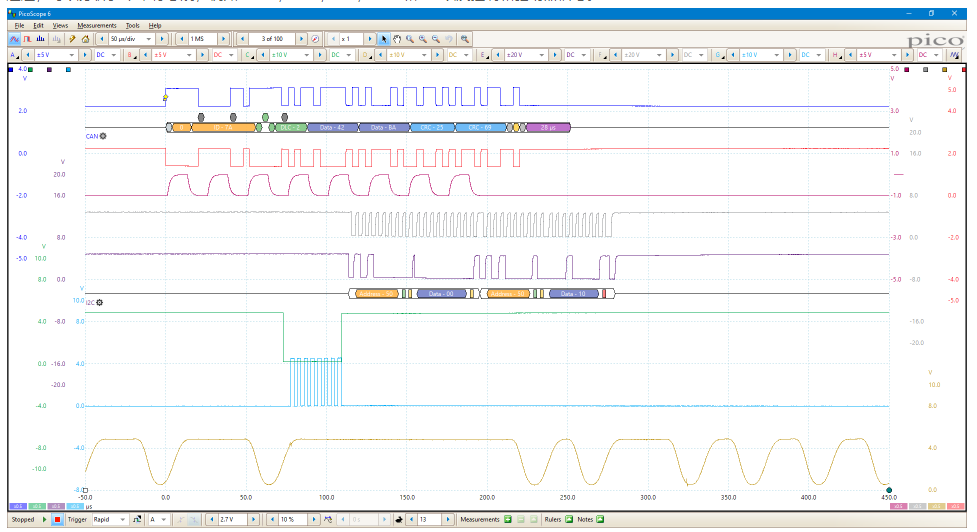Go to next waveform buffer
This screenshot has width=977, height=532.
click(302, 39)
